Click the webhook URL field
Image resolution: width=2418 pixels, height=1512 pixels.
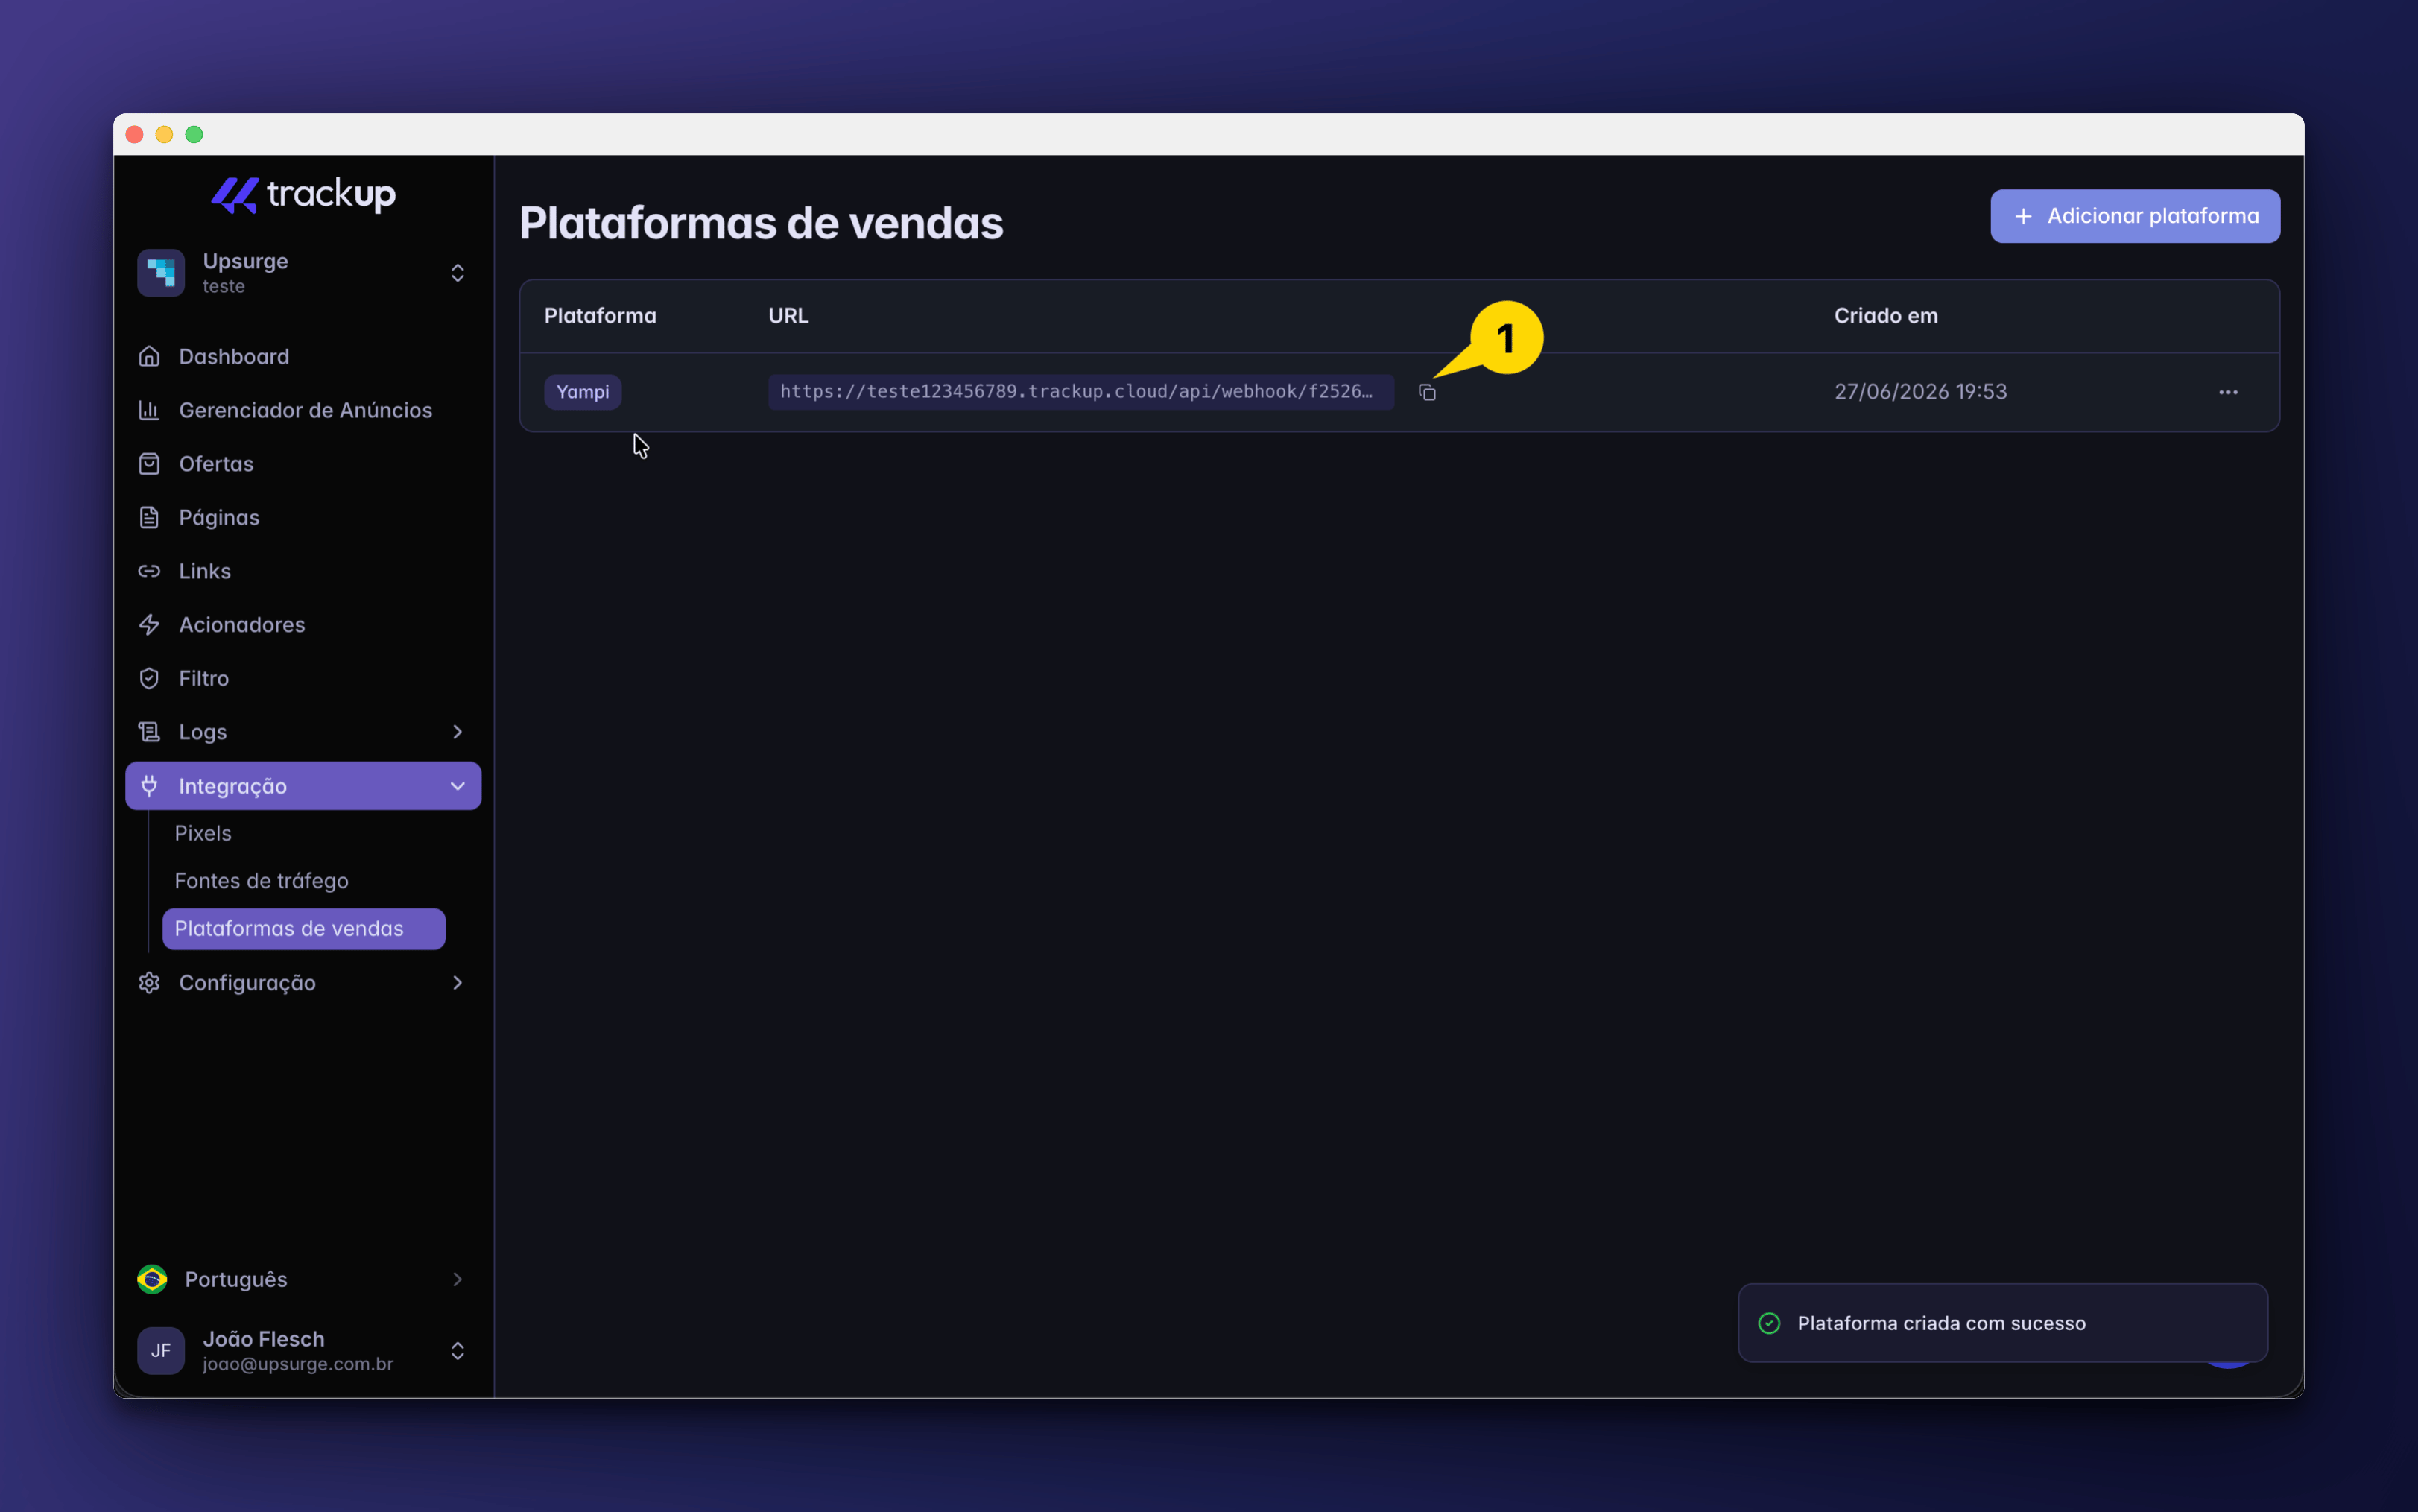(1080, 392)
